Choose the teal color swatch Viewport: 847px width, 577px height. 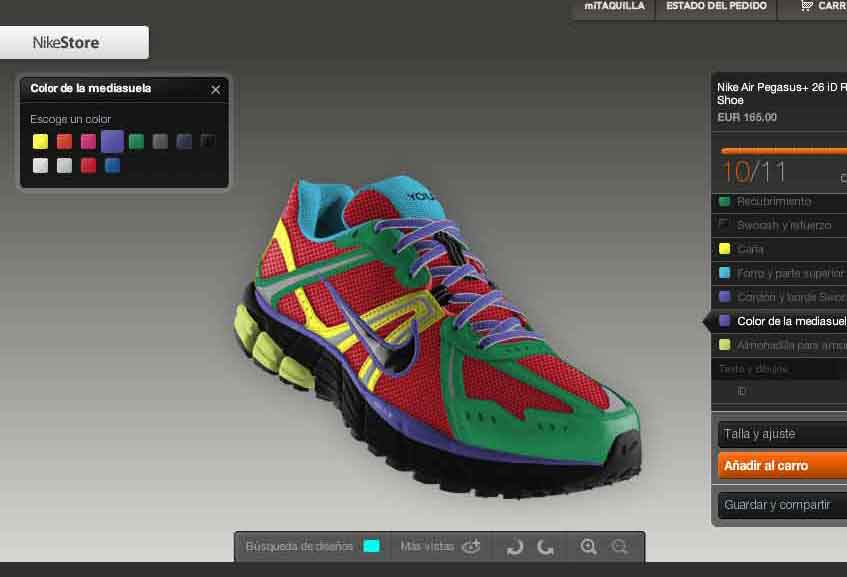[112, 165]
